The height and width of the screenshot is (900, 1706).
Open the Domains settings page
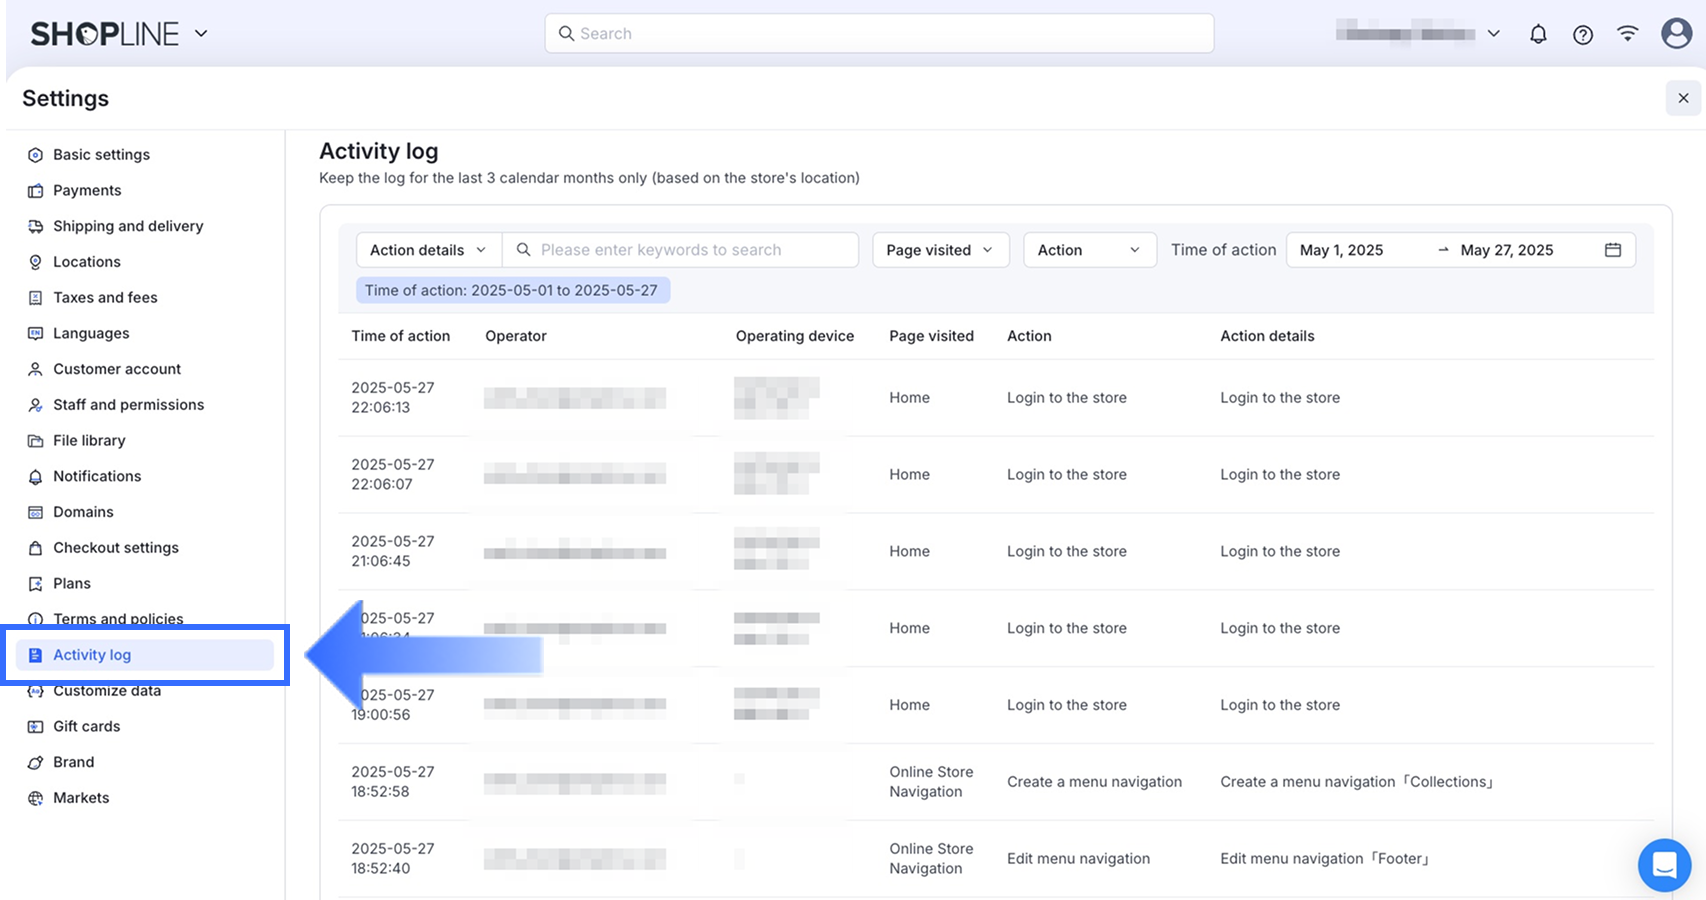pos(83,512)
